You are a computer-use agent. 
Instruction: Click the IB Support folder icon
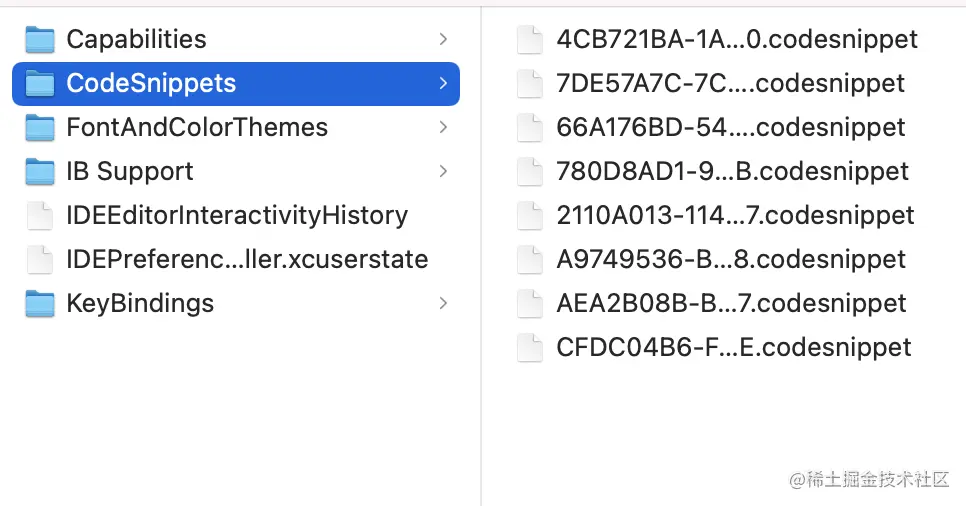(x=40, y=172)
